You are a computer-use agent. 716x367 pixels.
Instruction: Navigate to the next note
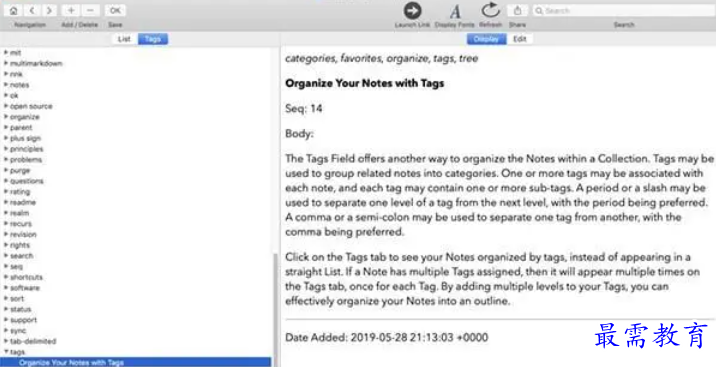coord(49,10)
